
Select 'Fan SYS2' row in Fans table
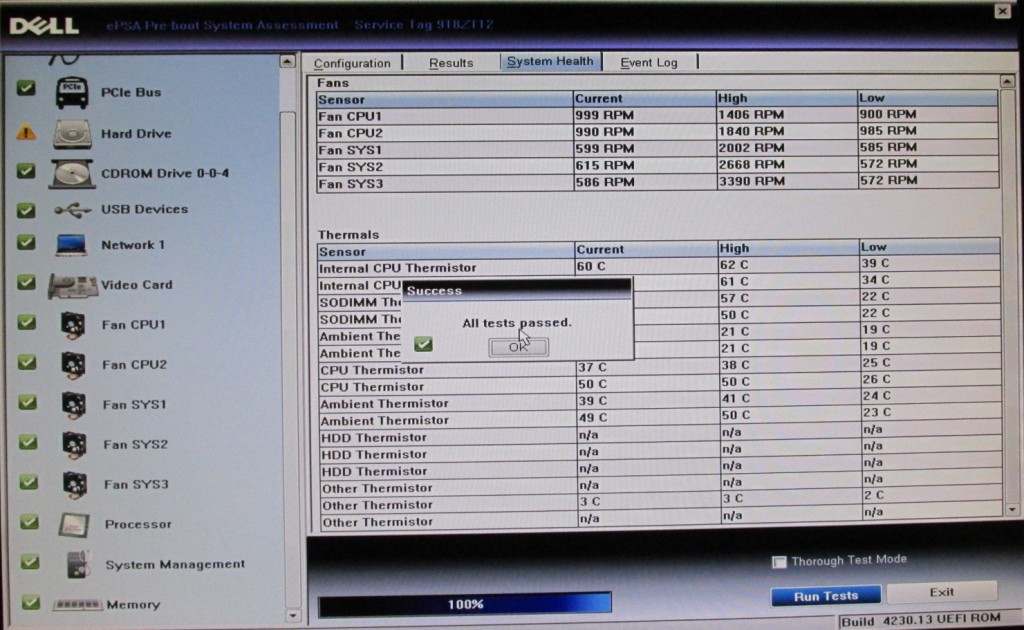(657, 166)
